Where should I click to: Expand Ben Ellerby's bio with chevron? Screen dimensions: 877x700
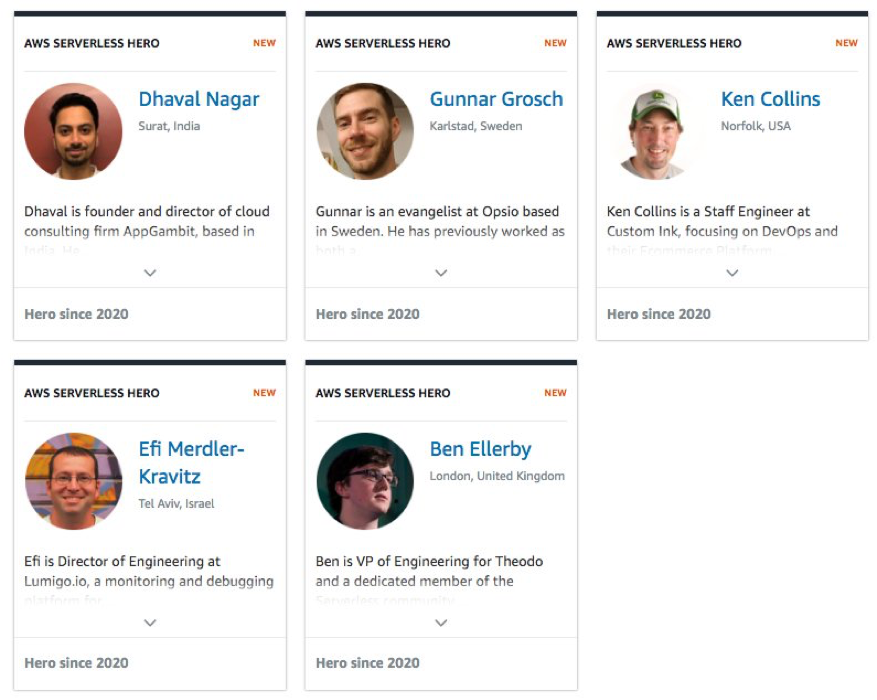tap(441, 622)
